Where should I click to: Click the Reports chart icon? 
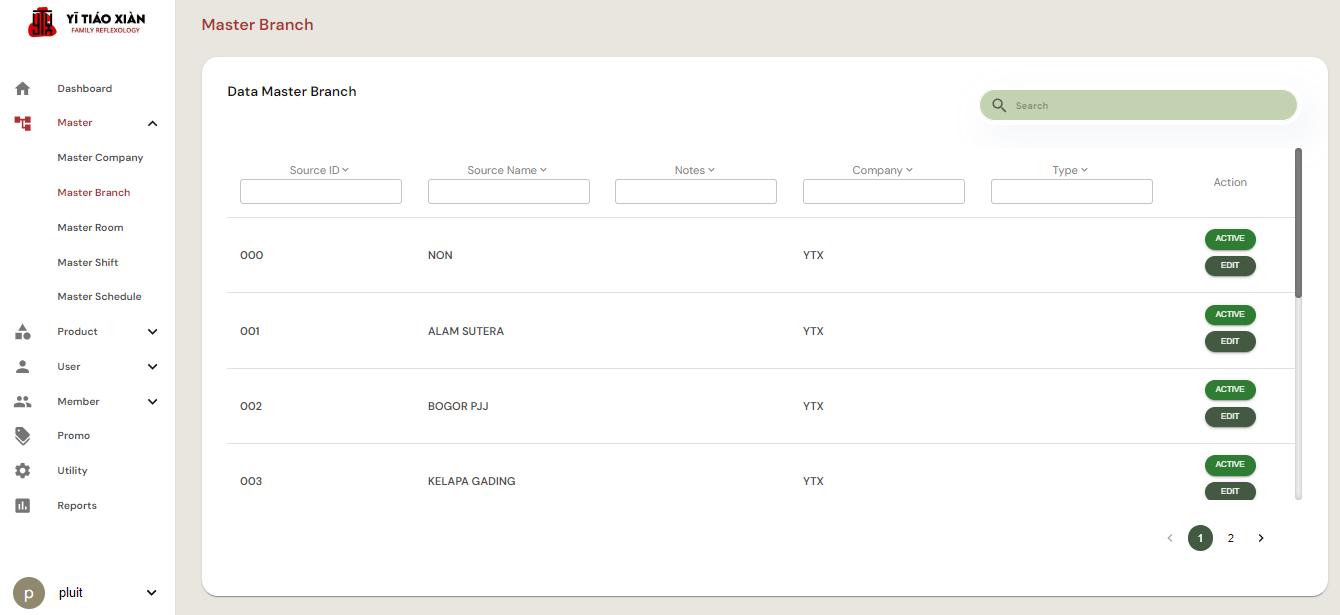(23, 506)
